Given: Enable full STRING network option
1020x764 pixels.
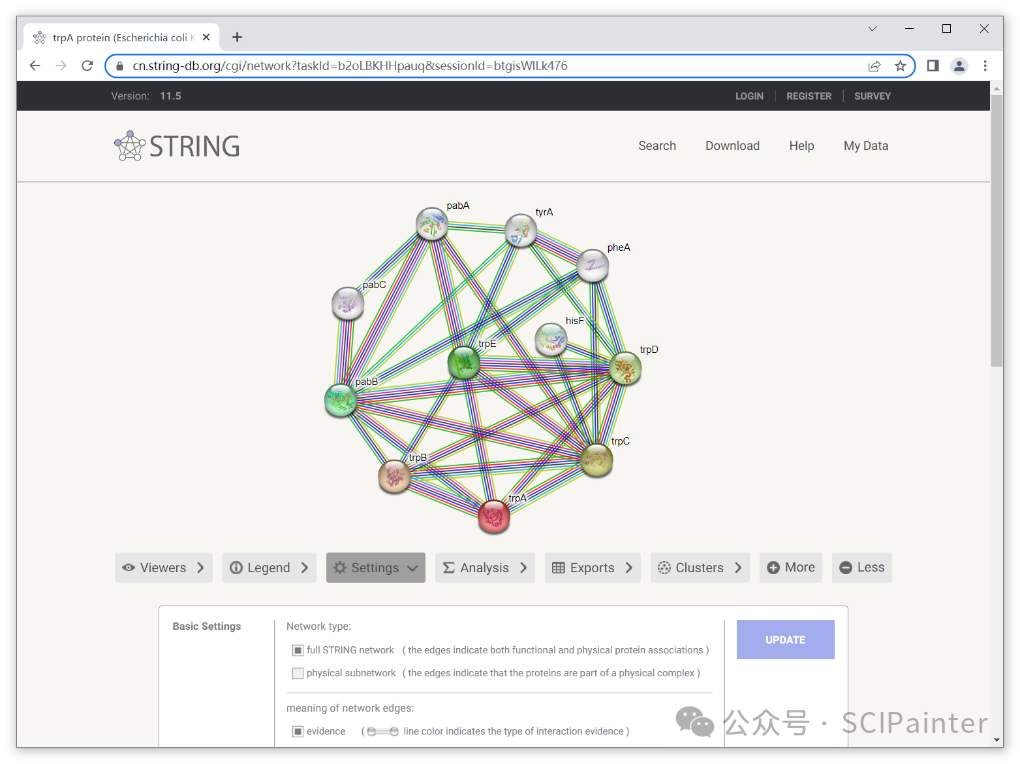Looking at the screenshot, I should [x=298, y=650].
